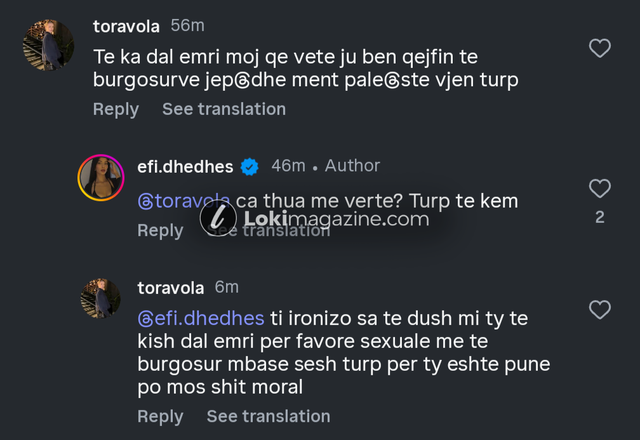Like toravola's first comment with heart
The width and height of the screenshot is (640, 440).
click(600, 47)
